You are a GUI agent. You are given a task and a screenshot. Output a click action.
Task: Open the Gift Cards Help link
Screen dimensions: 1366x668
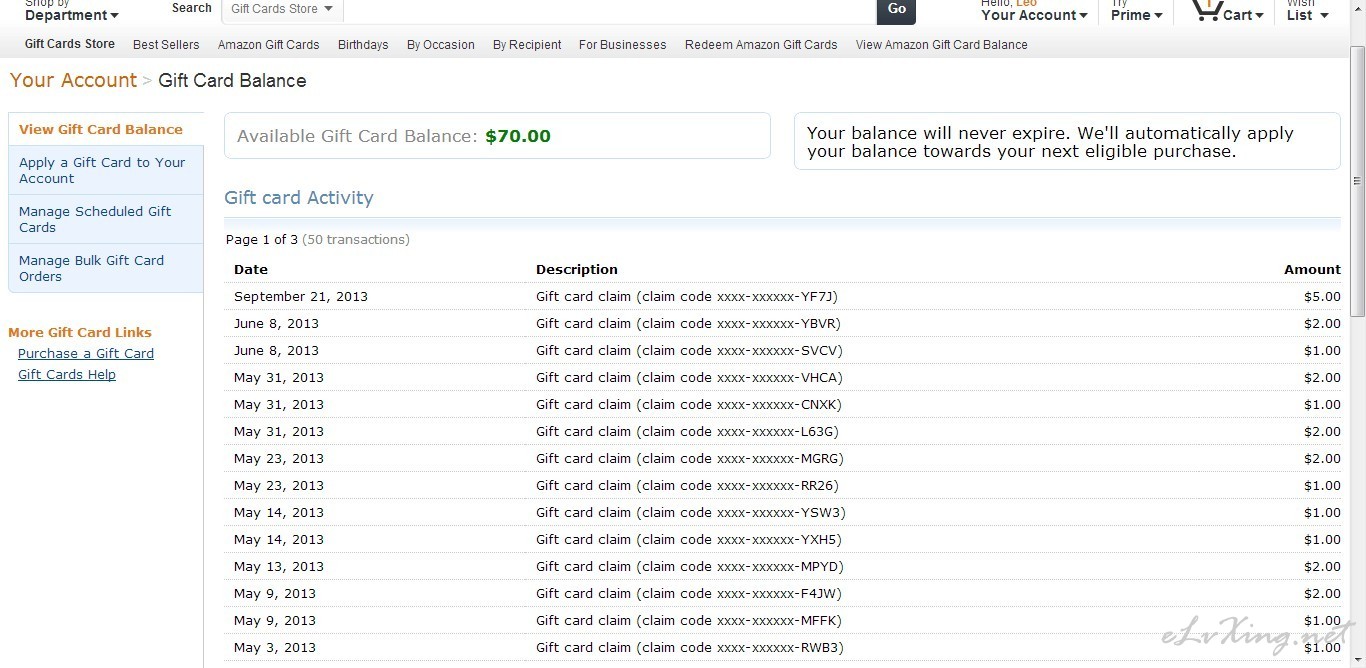pyautogui.click(x=67, y=374)
